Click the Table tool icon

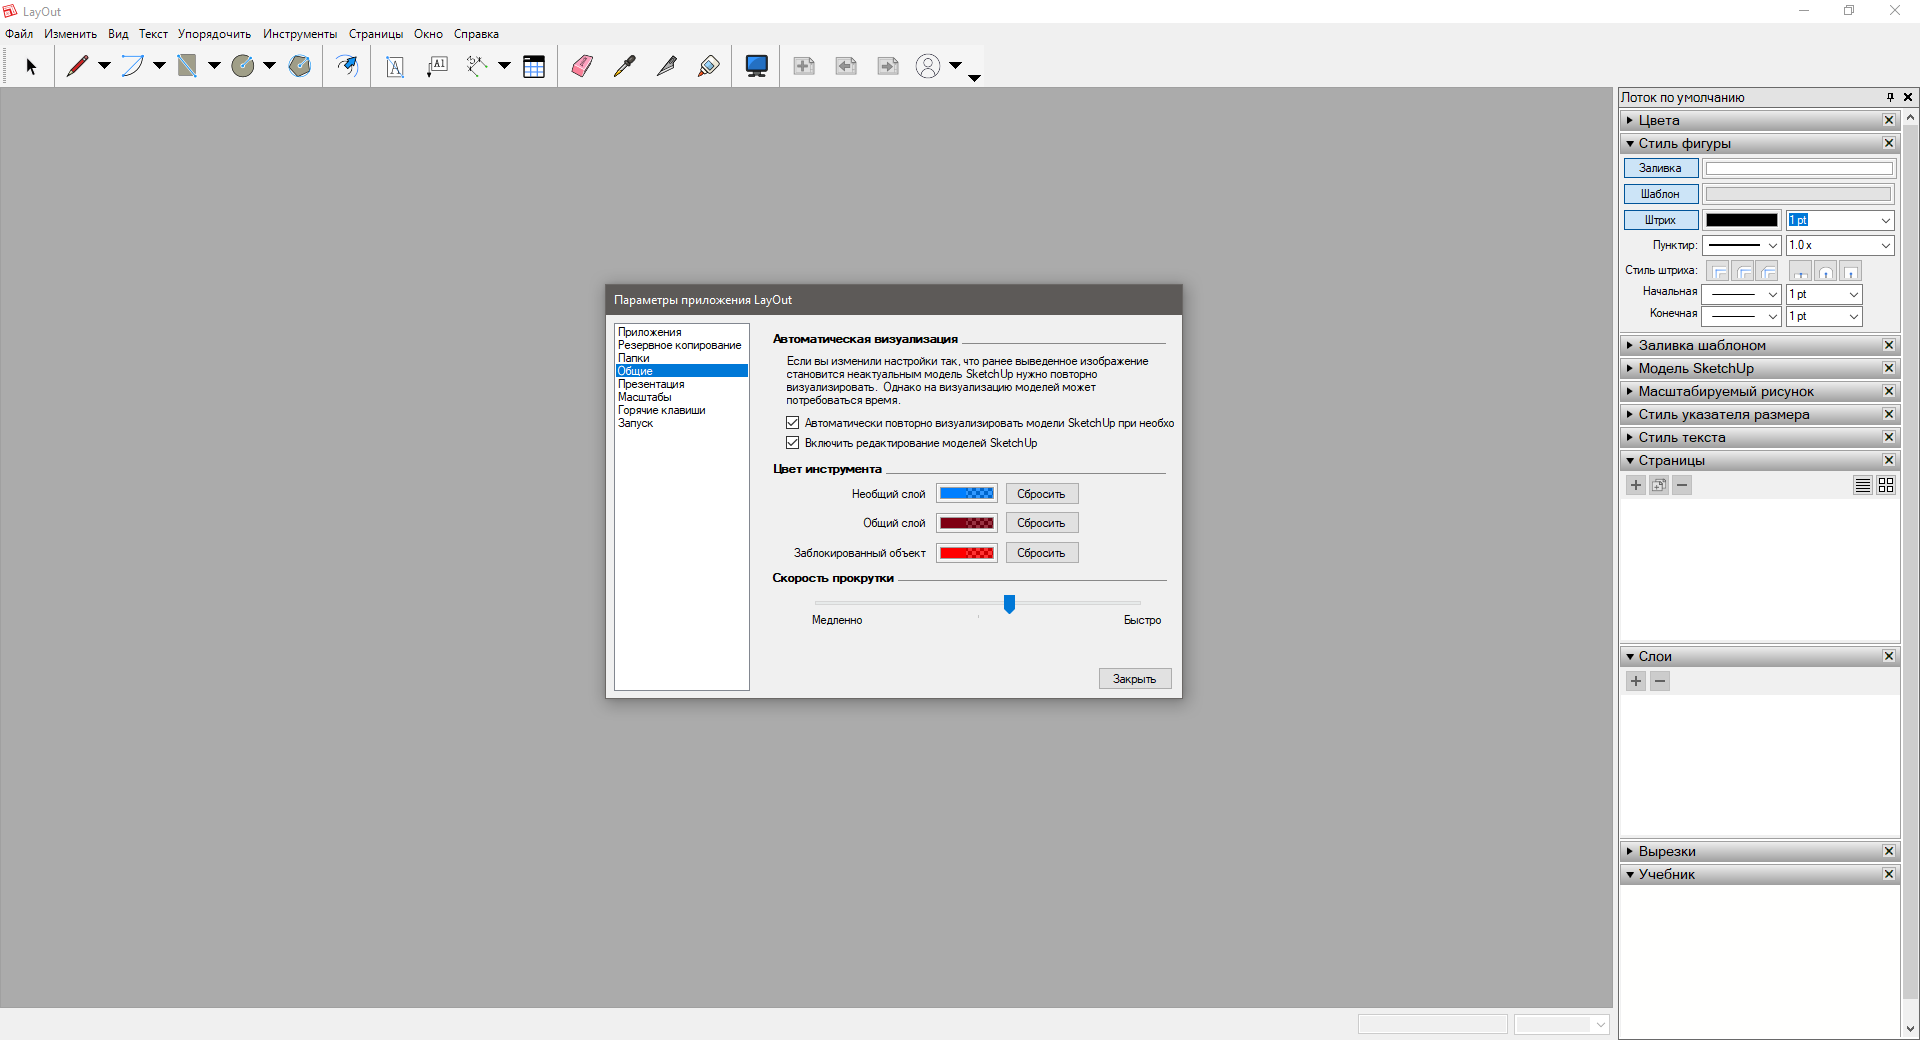click(x=534, y=66)
